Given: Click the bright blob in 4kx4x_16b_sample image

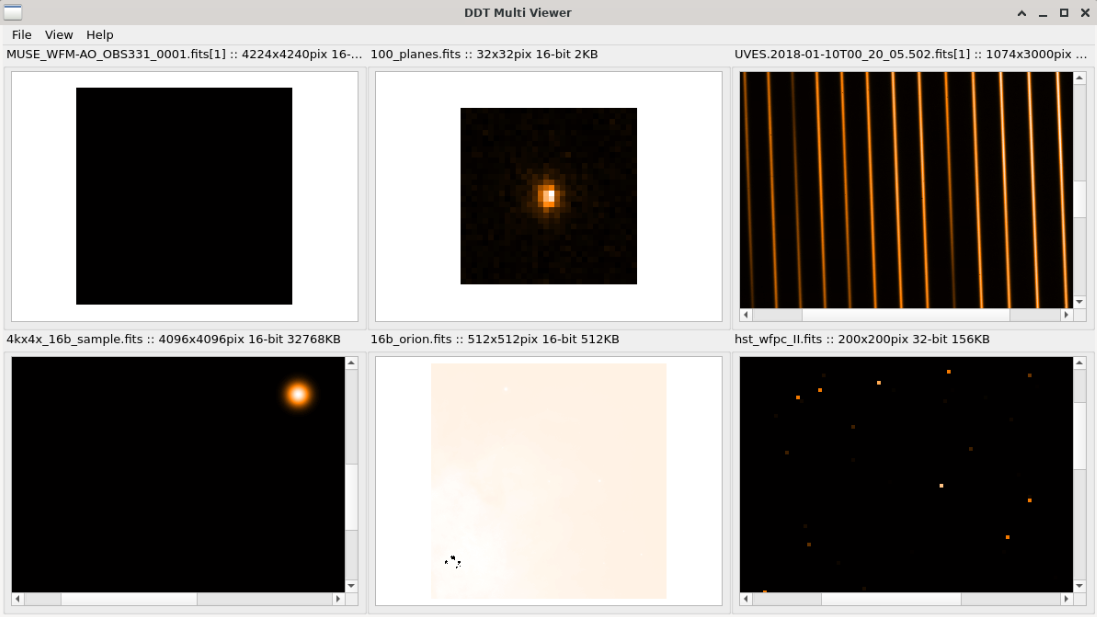Looking at the screenshot, I should coord(298,394).
